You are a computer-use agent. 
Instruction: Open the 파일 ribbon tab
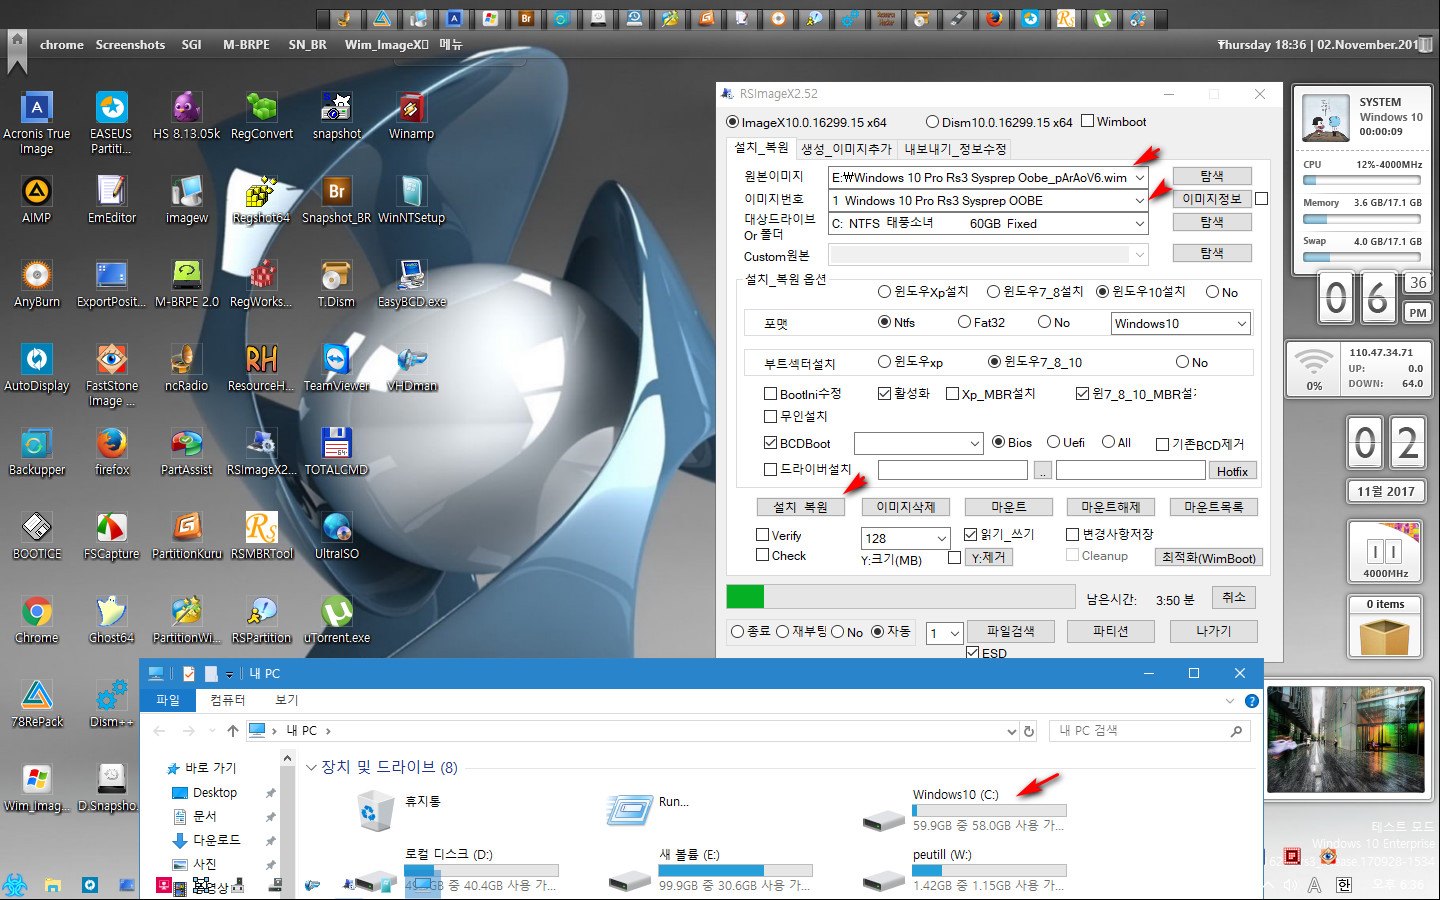[x=168, y=700]
